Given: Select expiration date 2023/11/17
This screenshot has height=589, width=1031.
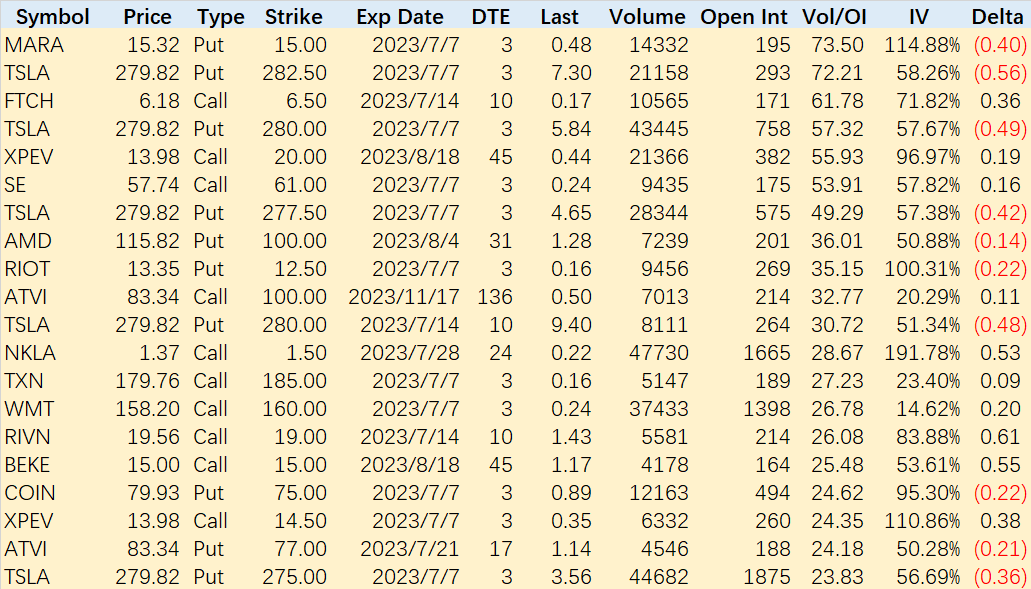Looking at the screenshot, I should tap(404, 297).
